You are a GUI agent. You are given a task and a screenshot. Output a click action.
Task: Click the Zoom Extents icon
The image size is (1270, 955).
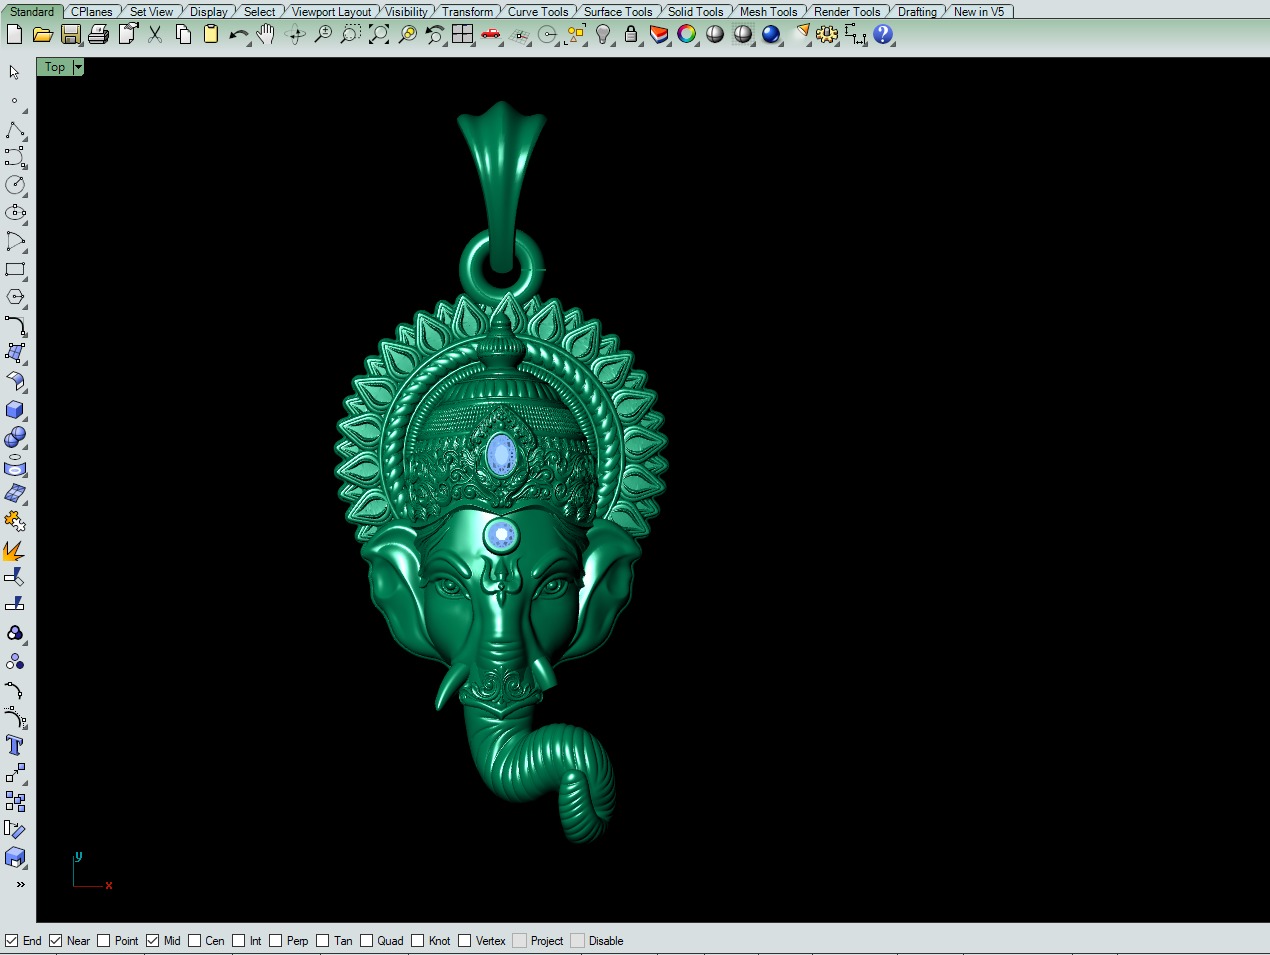(378, 34)
